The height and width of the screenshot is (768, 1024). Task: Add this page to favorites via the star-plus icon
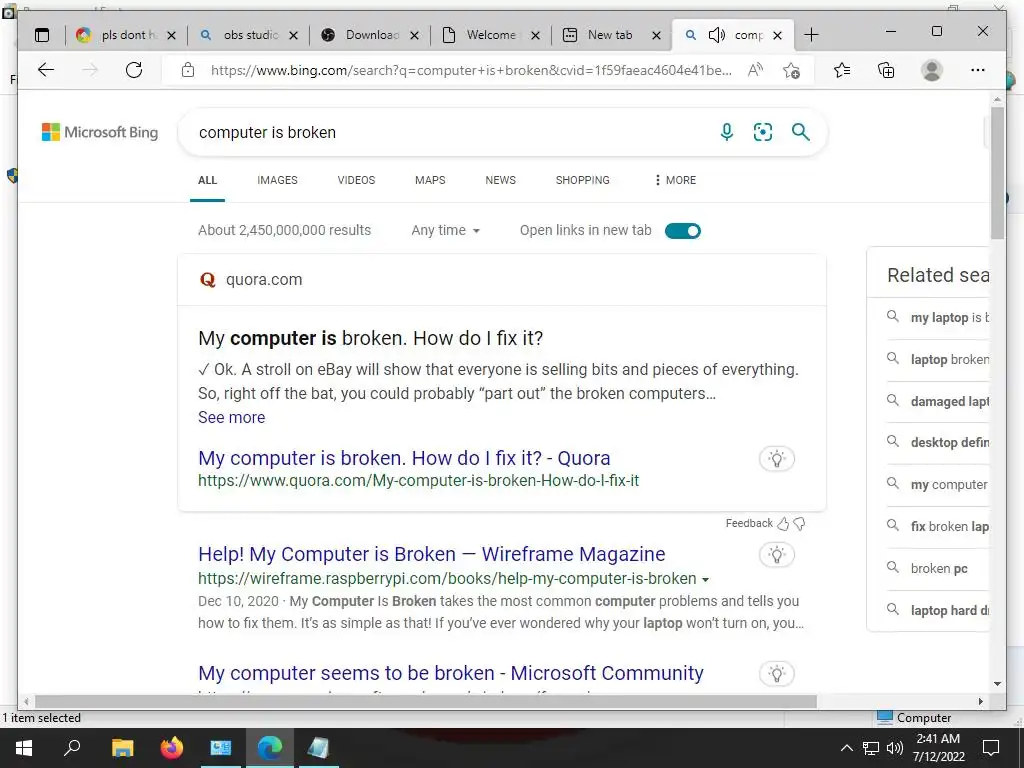point(792,70)
